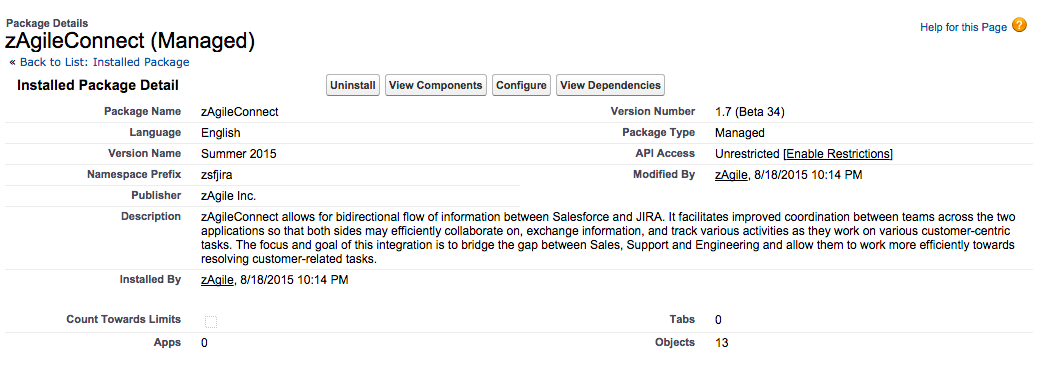Open View Dependencies
Viewport: 1038px width, 367px height.
610,85
